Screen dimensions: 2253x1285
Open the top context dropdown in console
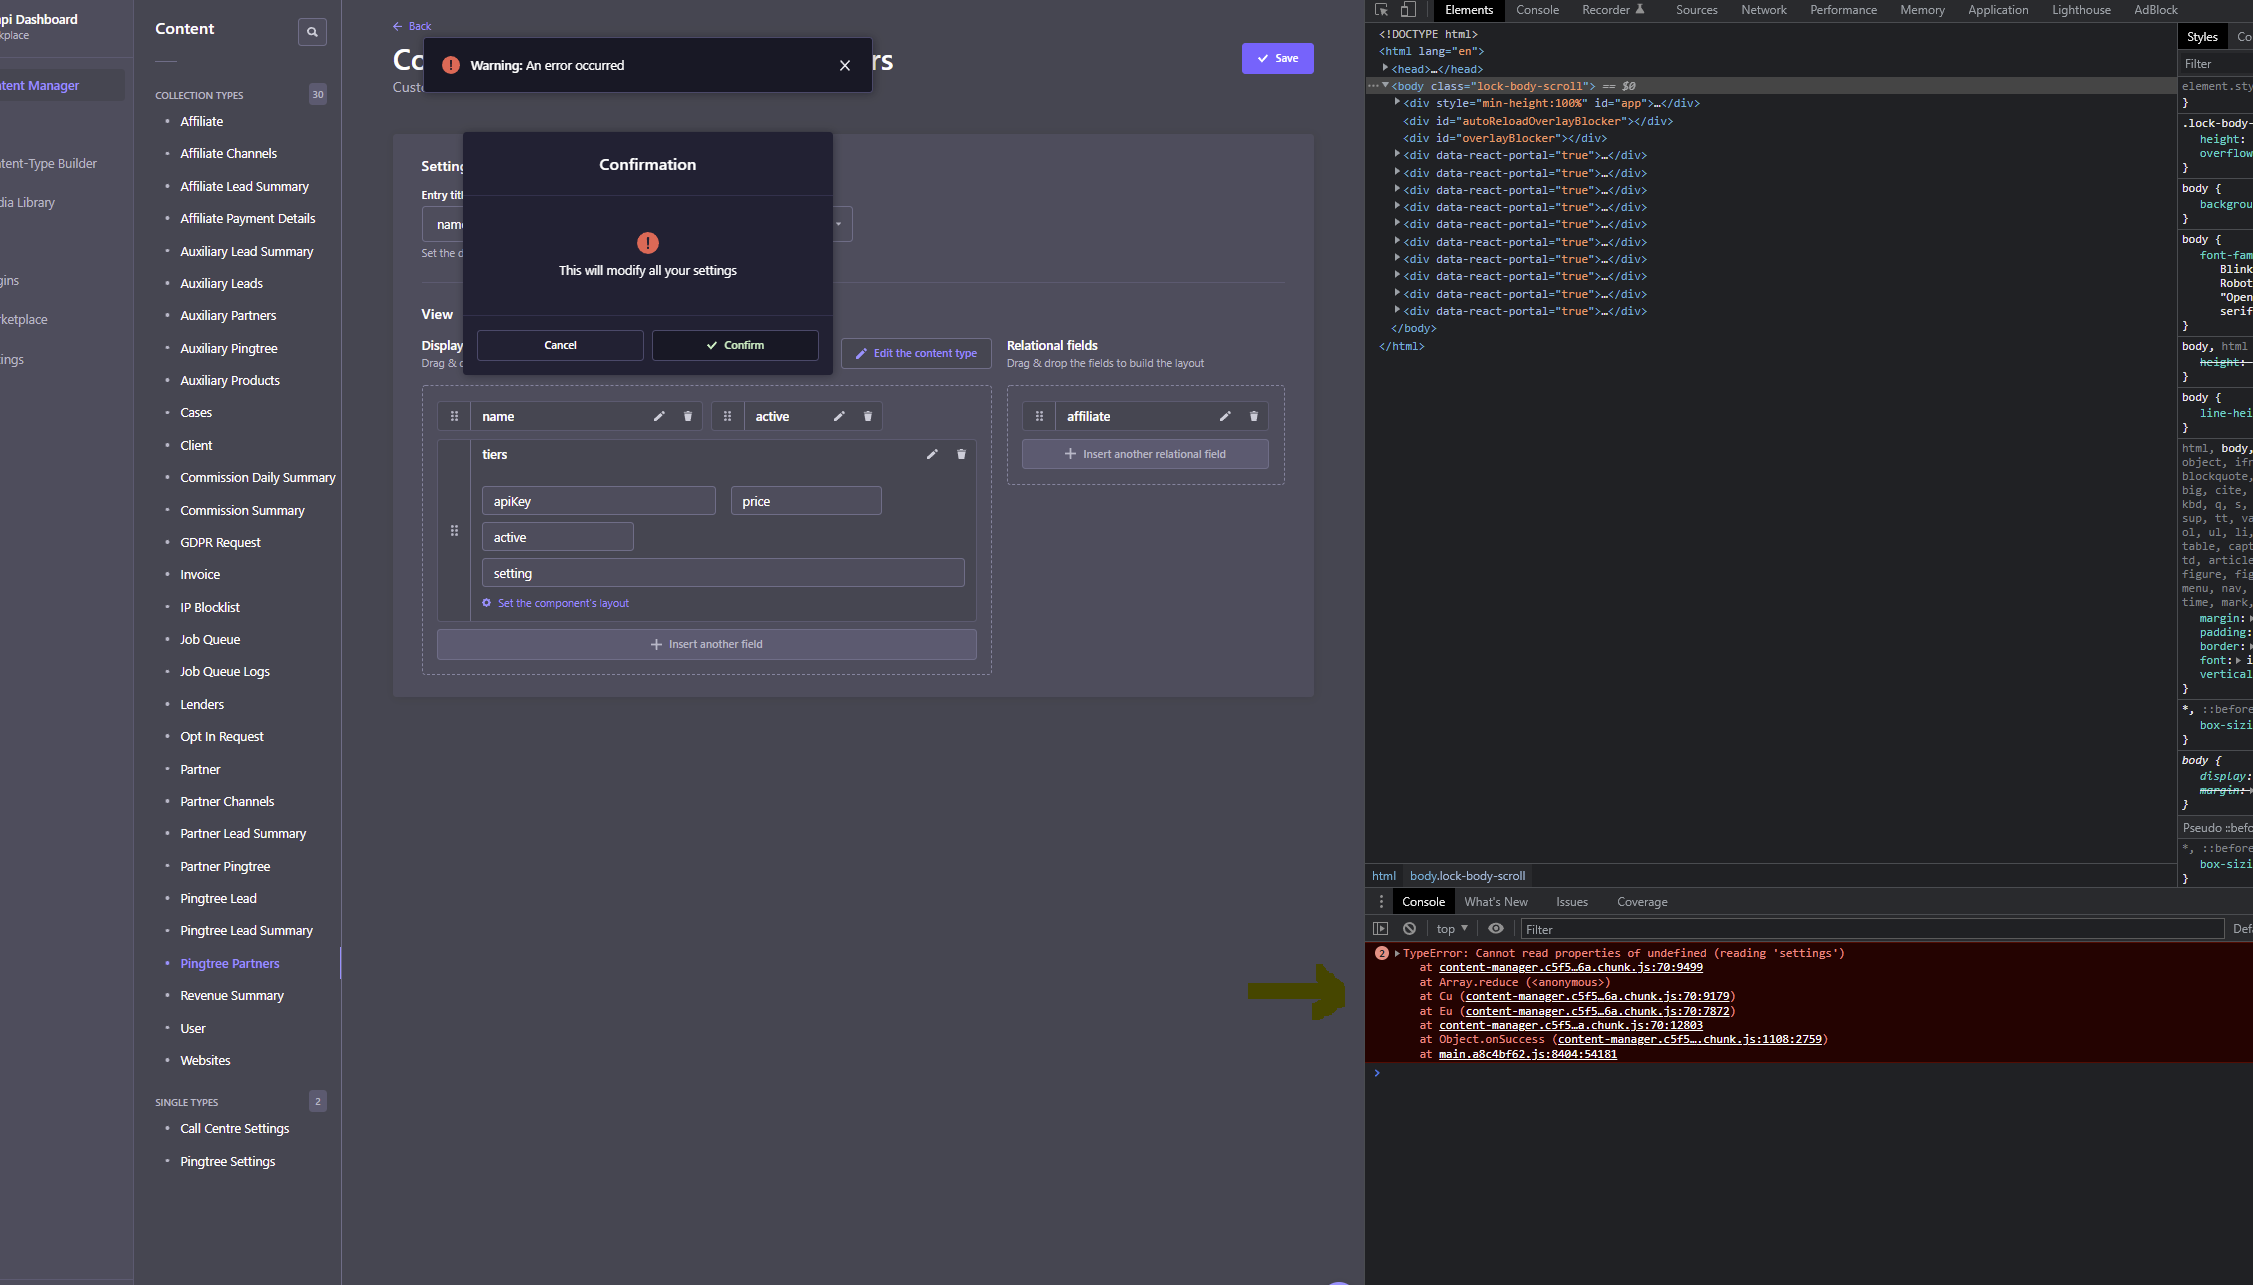point(1452,929)
